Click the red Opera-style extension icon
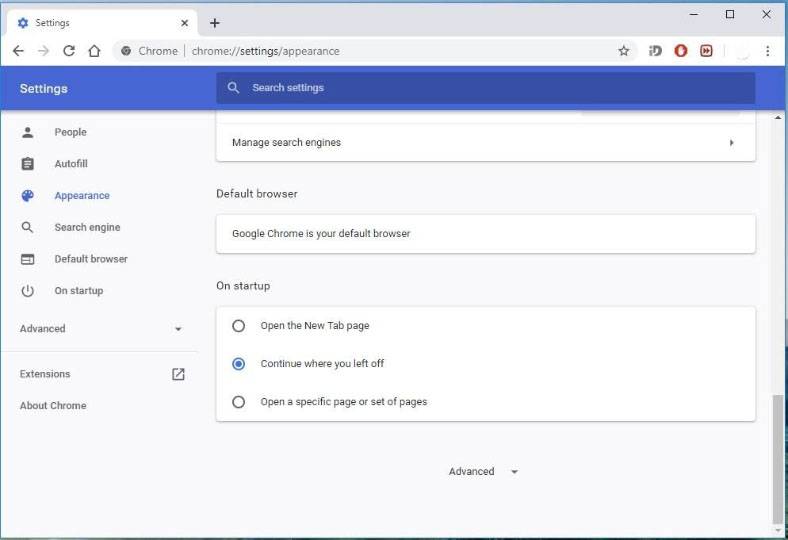The height and width of the screenshot is (540, 788). click(x=680, y=51)
